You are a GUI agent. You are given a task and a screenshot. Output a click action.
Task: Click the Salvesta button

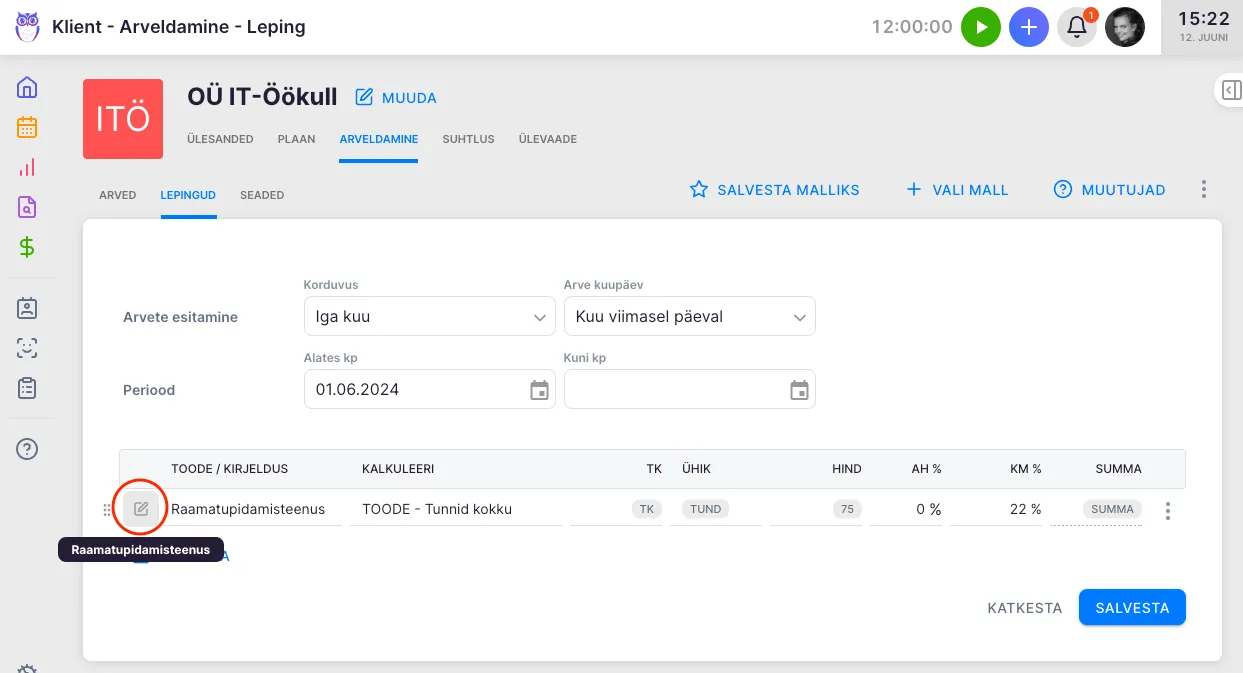1131,607
